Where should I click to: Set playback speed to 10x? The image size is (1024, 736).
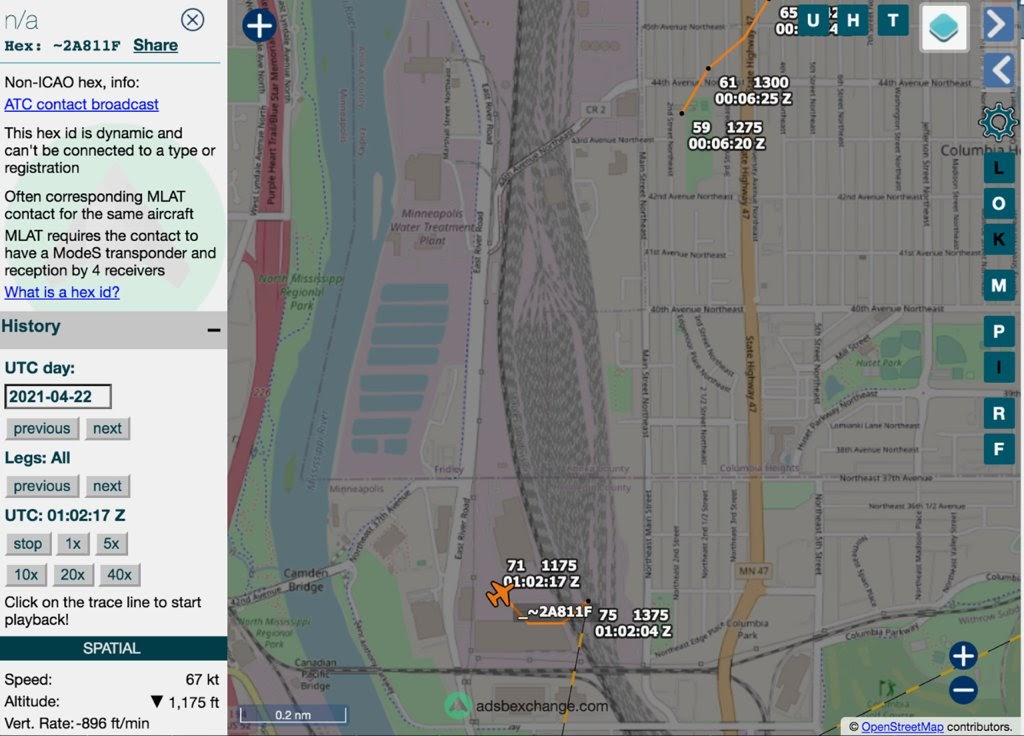[26, 574]
